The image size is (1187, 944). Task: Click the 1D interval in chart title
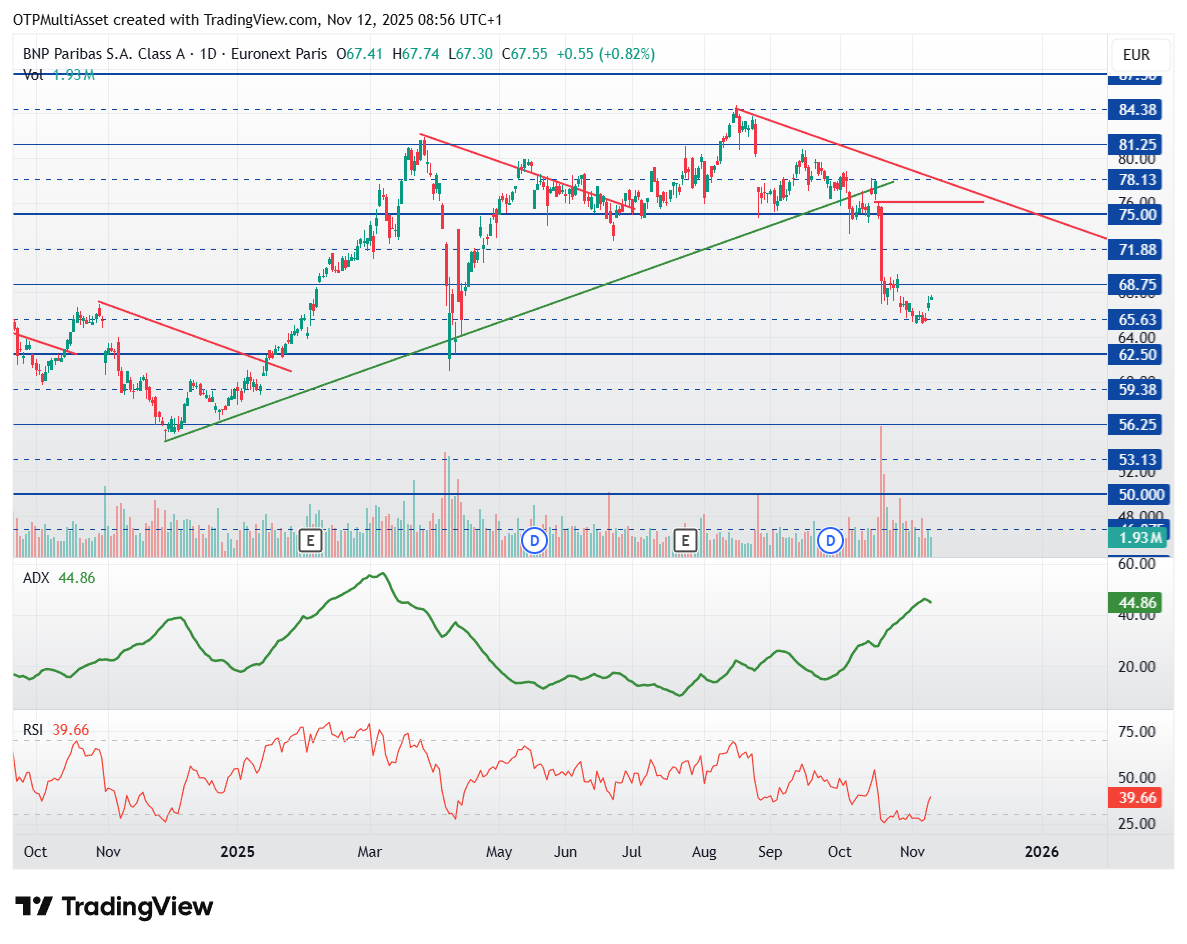[207, 54]
